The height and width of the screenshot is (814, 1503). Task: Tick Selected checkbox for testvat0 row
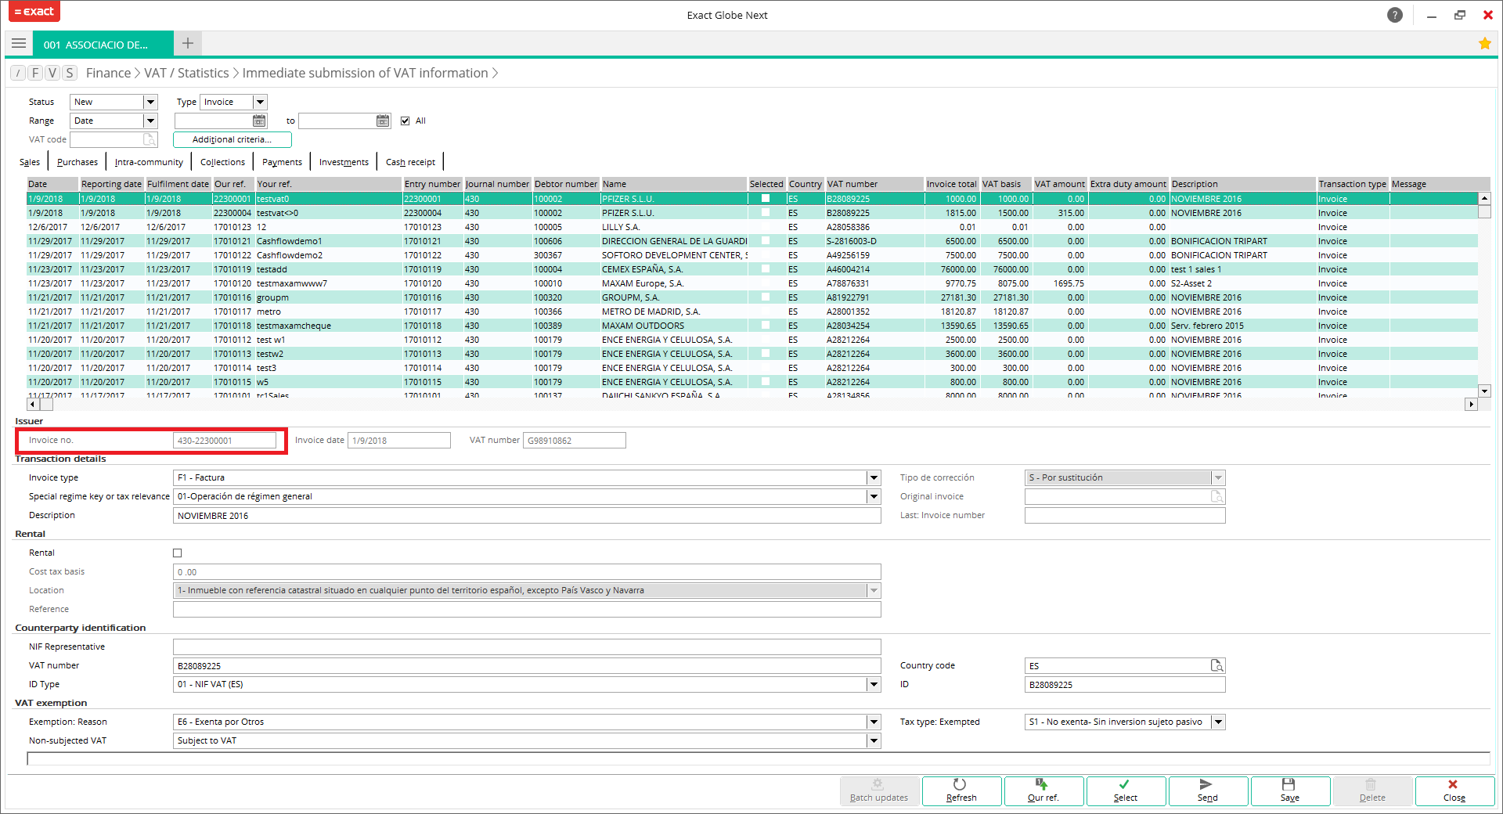(x=766, y=199)
